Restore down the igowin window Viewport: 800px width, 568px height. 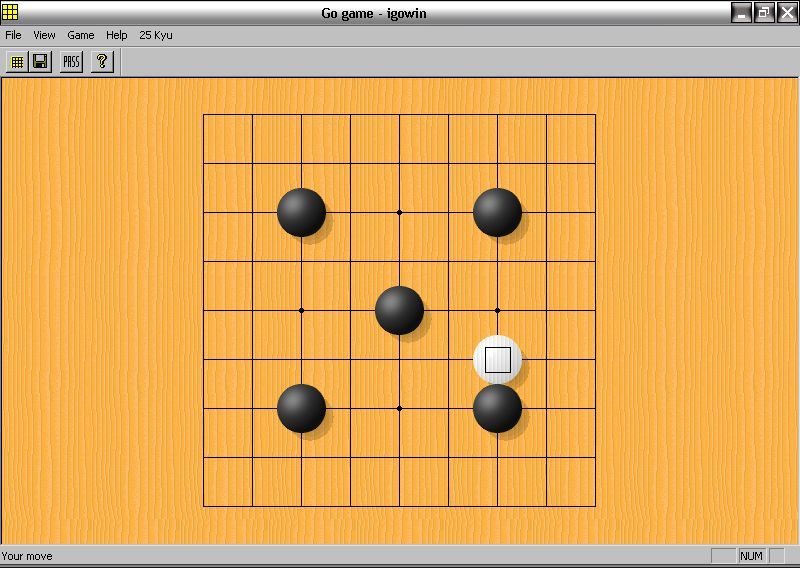[x=764, y=13]
